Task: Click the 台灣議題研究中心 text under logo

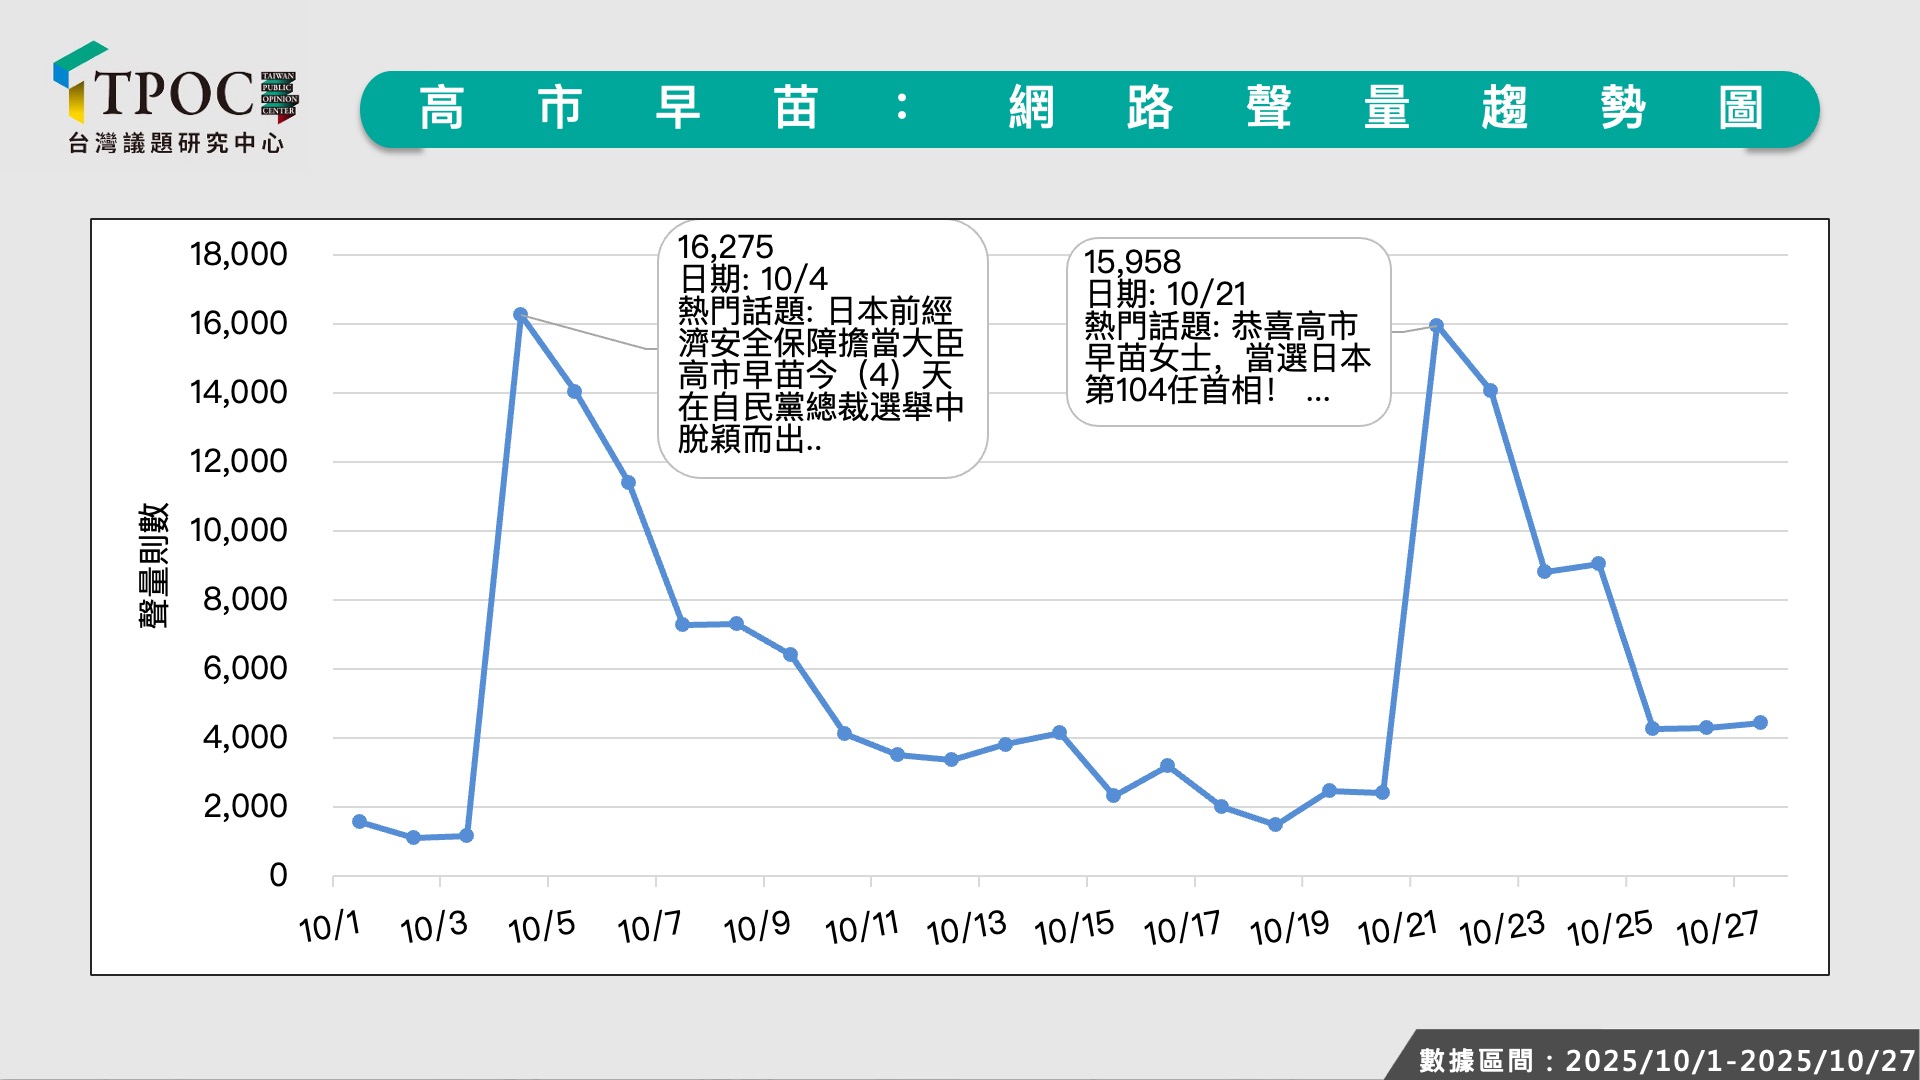Action: (176, 144)
